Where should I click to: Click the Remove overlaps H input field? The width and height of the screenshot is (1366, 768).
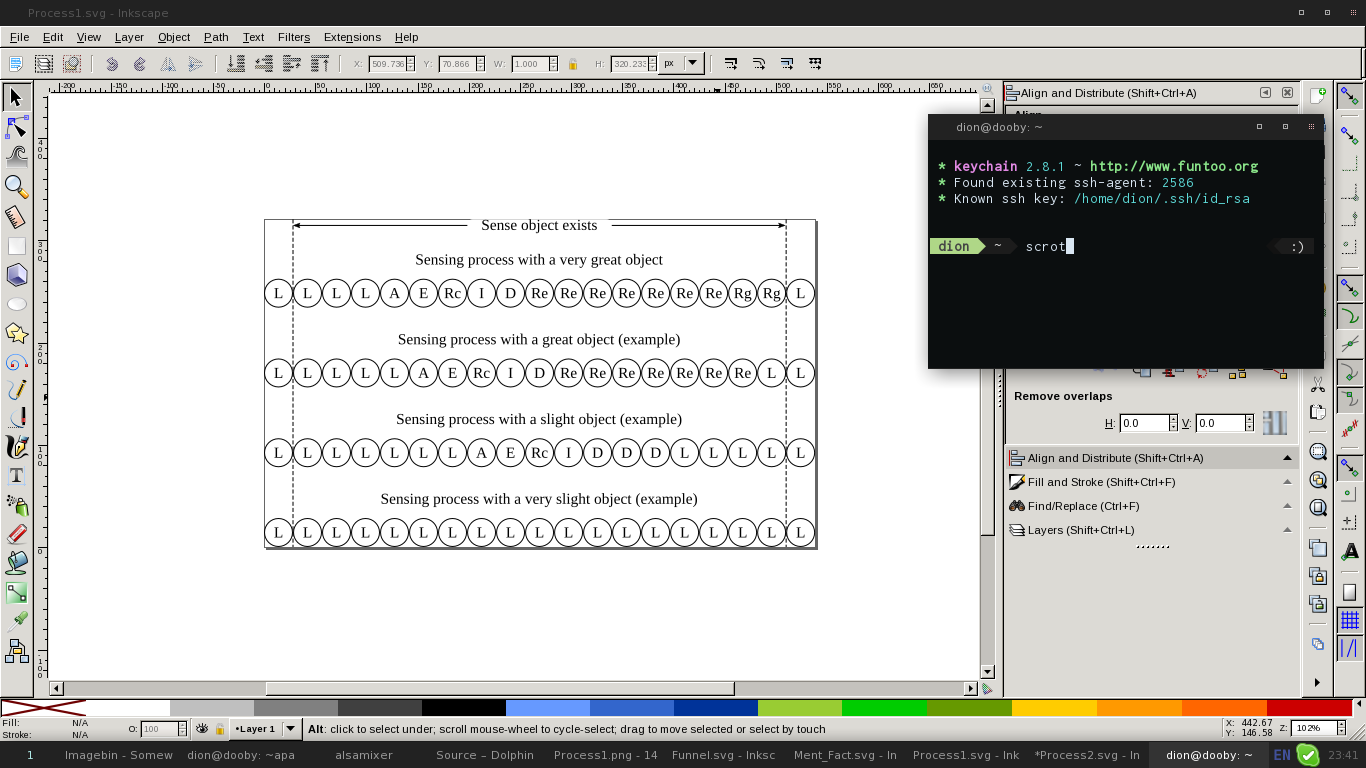pyautogui.click(x=1144, y=423)
